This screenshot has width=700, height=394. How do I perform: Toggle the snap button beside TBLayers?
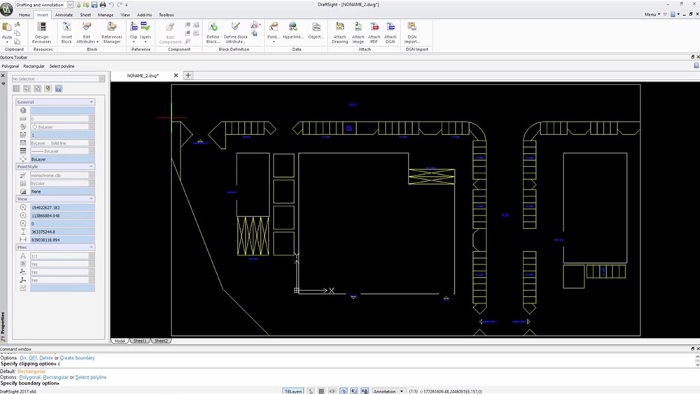click(311, 391)
